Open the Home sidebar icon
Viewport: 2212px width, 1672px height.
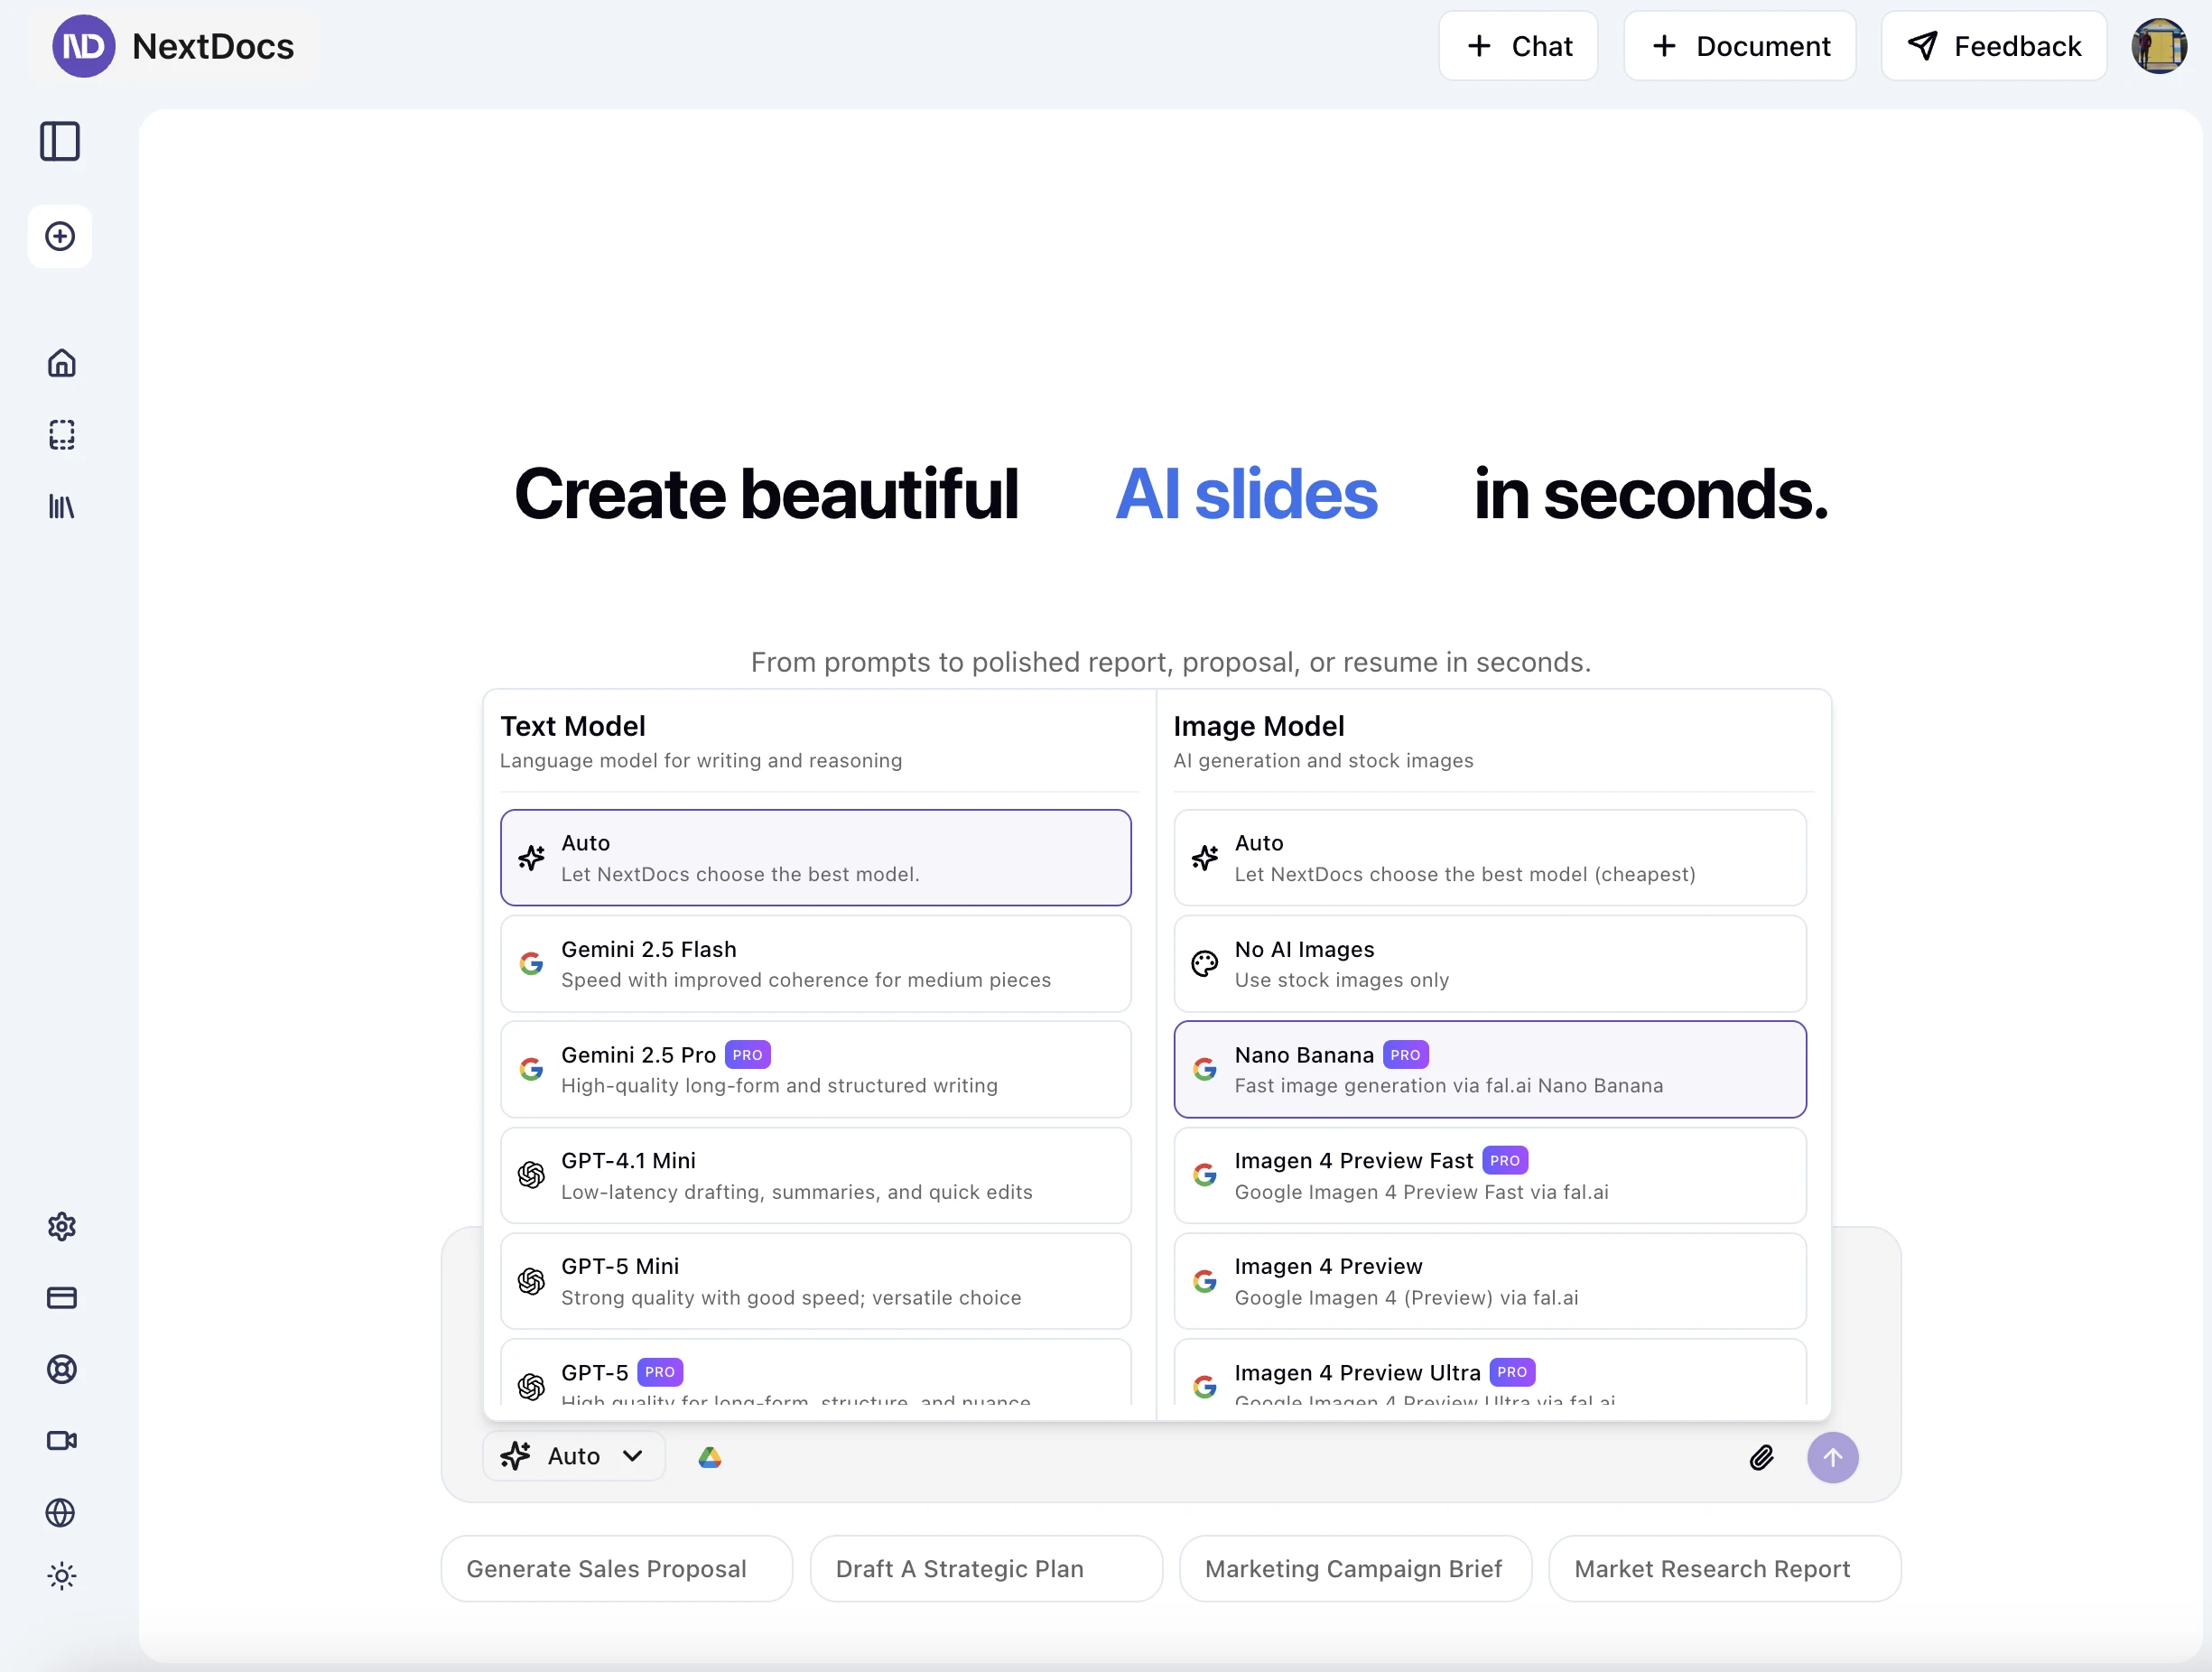(62, 363)
